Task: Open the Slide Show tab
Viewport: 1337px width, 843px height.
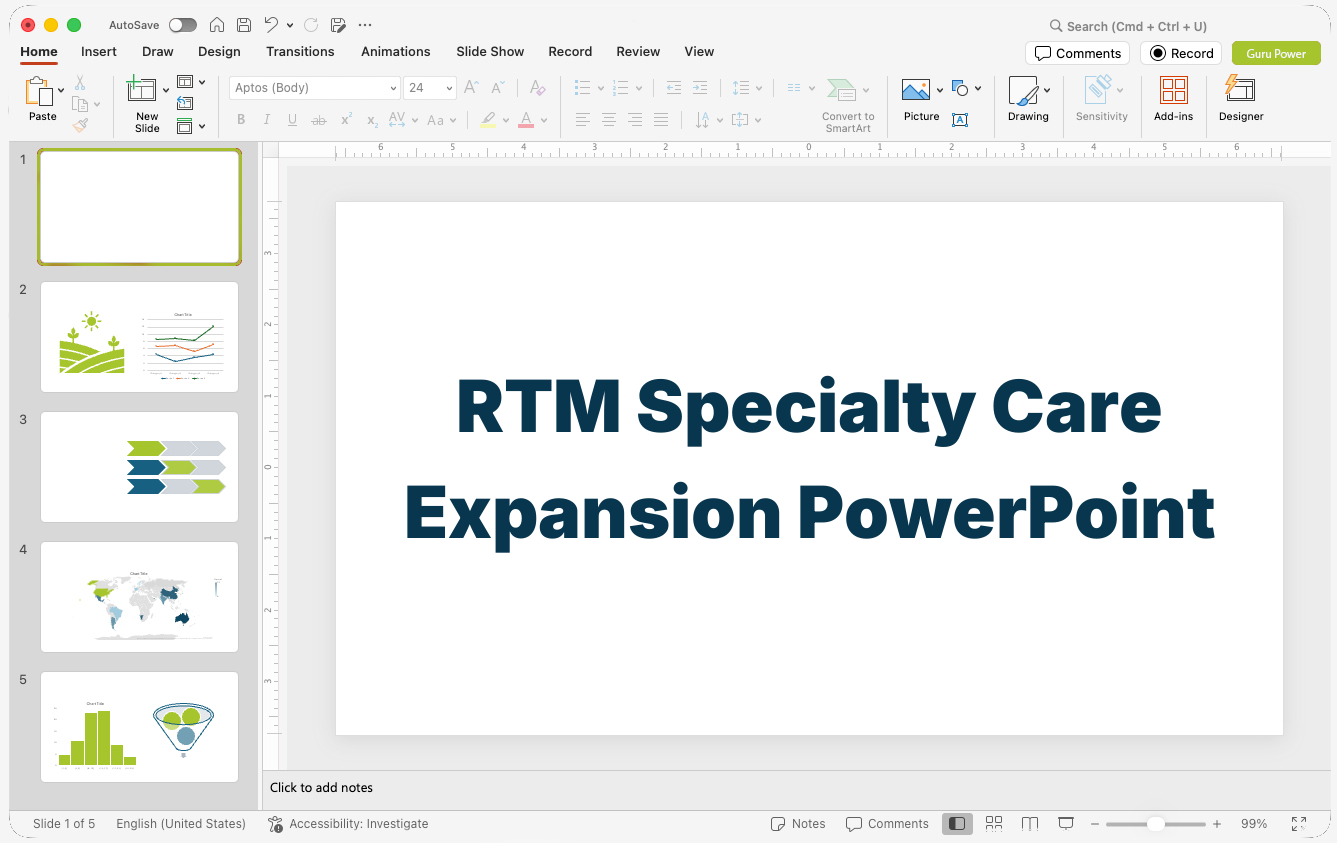Action: pos(490,52)
